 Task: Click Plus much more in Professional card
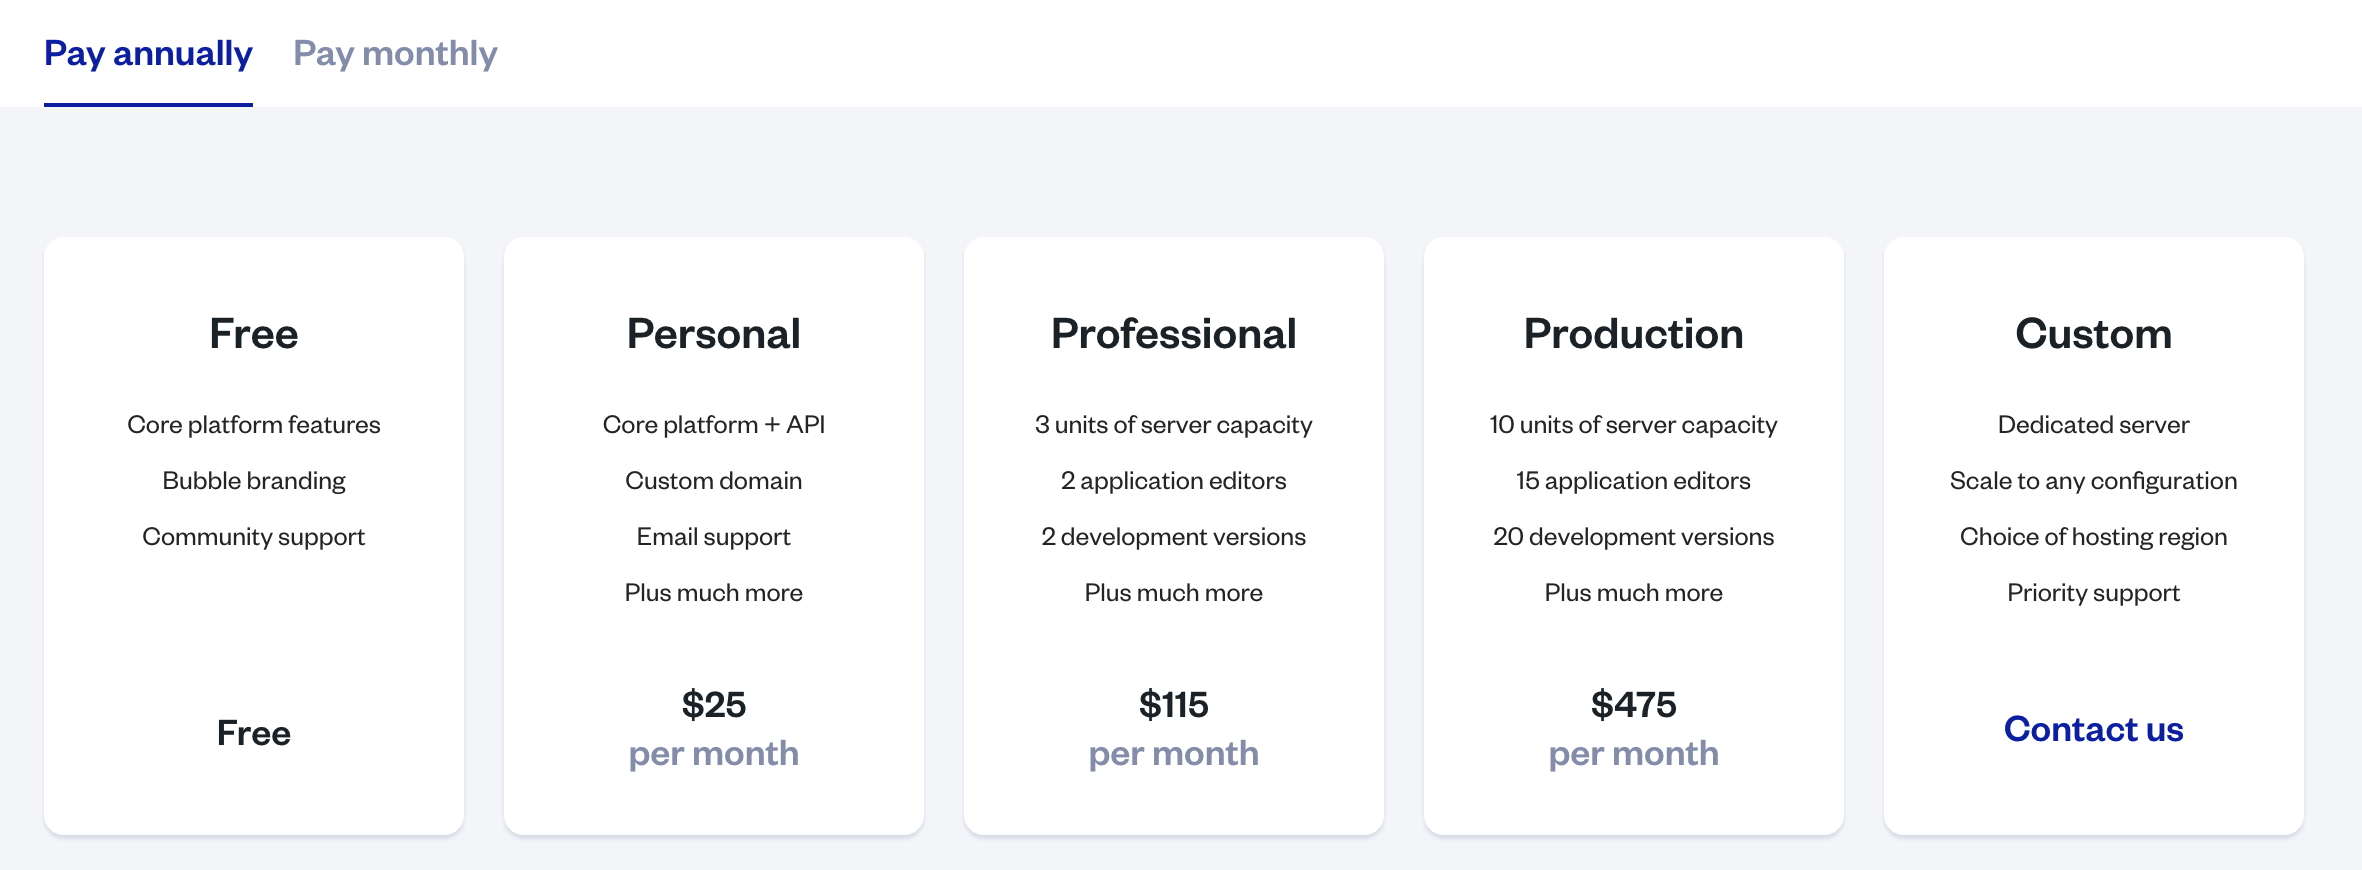[x=1173, y=593]
